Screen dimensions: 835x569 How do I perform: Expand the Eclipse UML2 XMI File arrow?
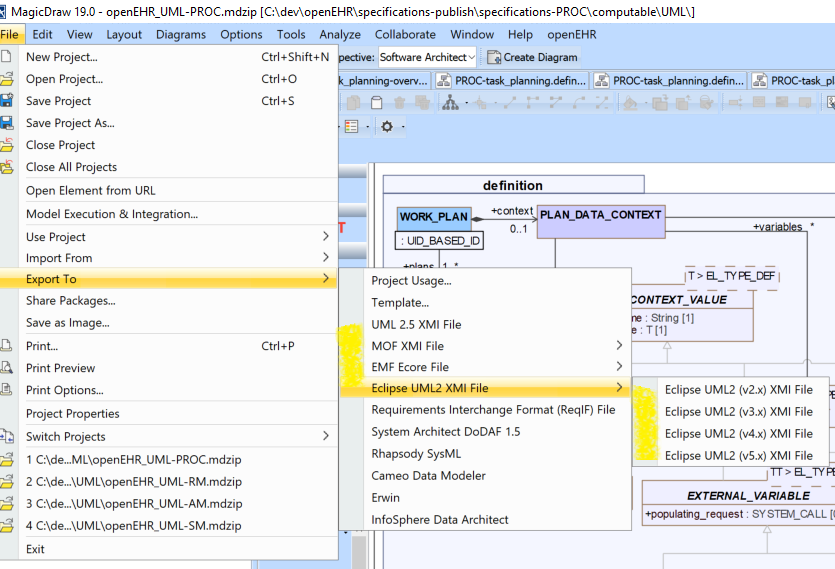pyautogui.click(x=619, y=387)
